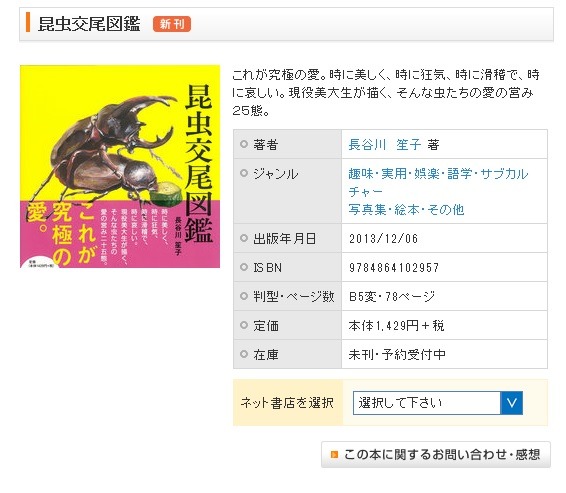This screenshot has height=493, width=566.
Task: Click the 昆虫交尾図鑑 page title heading
Action: [x=89, y=24]
